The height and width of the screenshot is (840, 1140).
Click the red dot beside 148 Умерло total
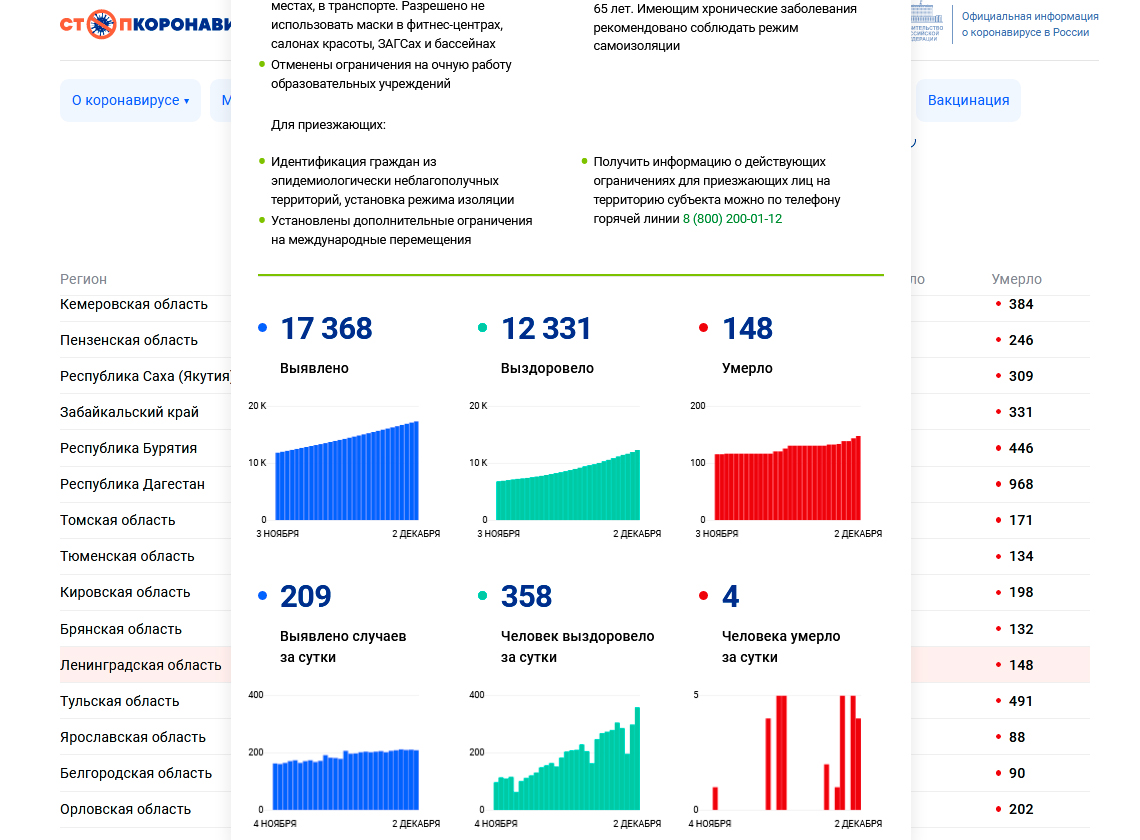point(703,328)
